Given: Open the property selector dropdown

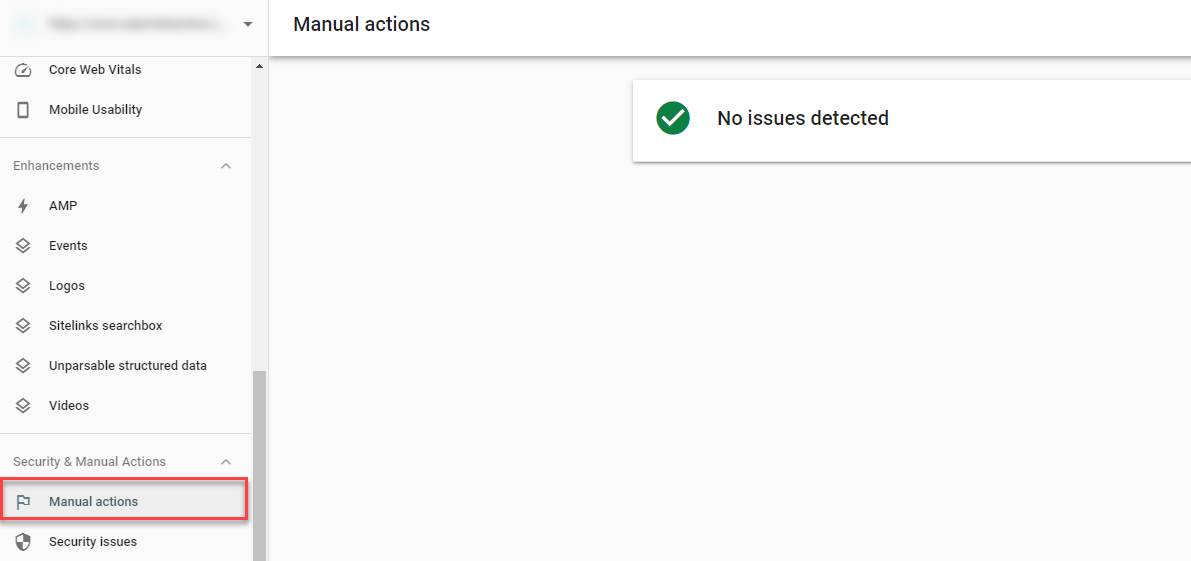Looking at the screenshot, I should pyautogui.click(x=247, y=24).
